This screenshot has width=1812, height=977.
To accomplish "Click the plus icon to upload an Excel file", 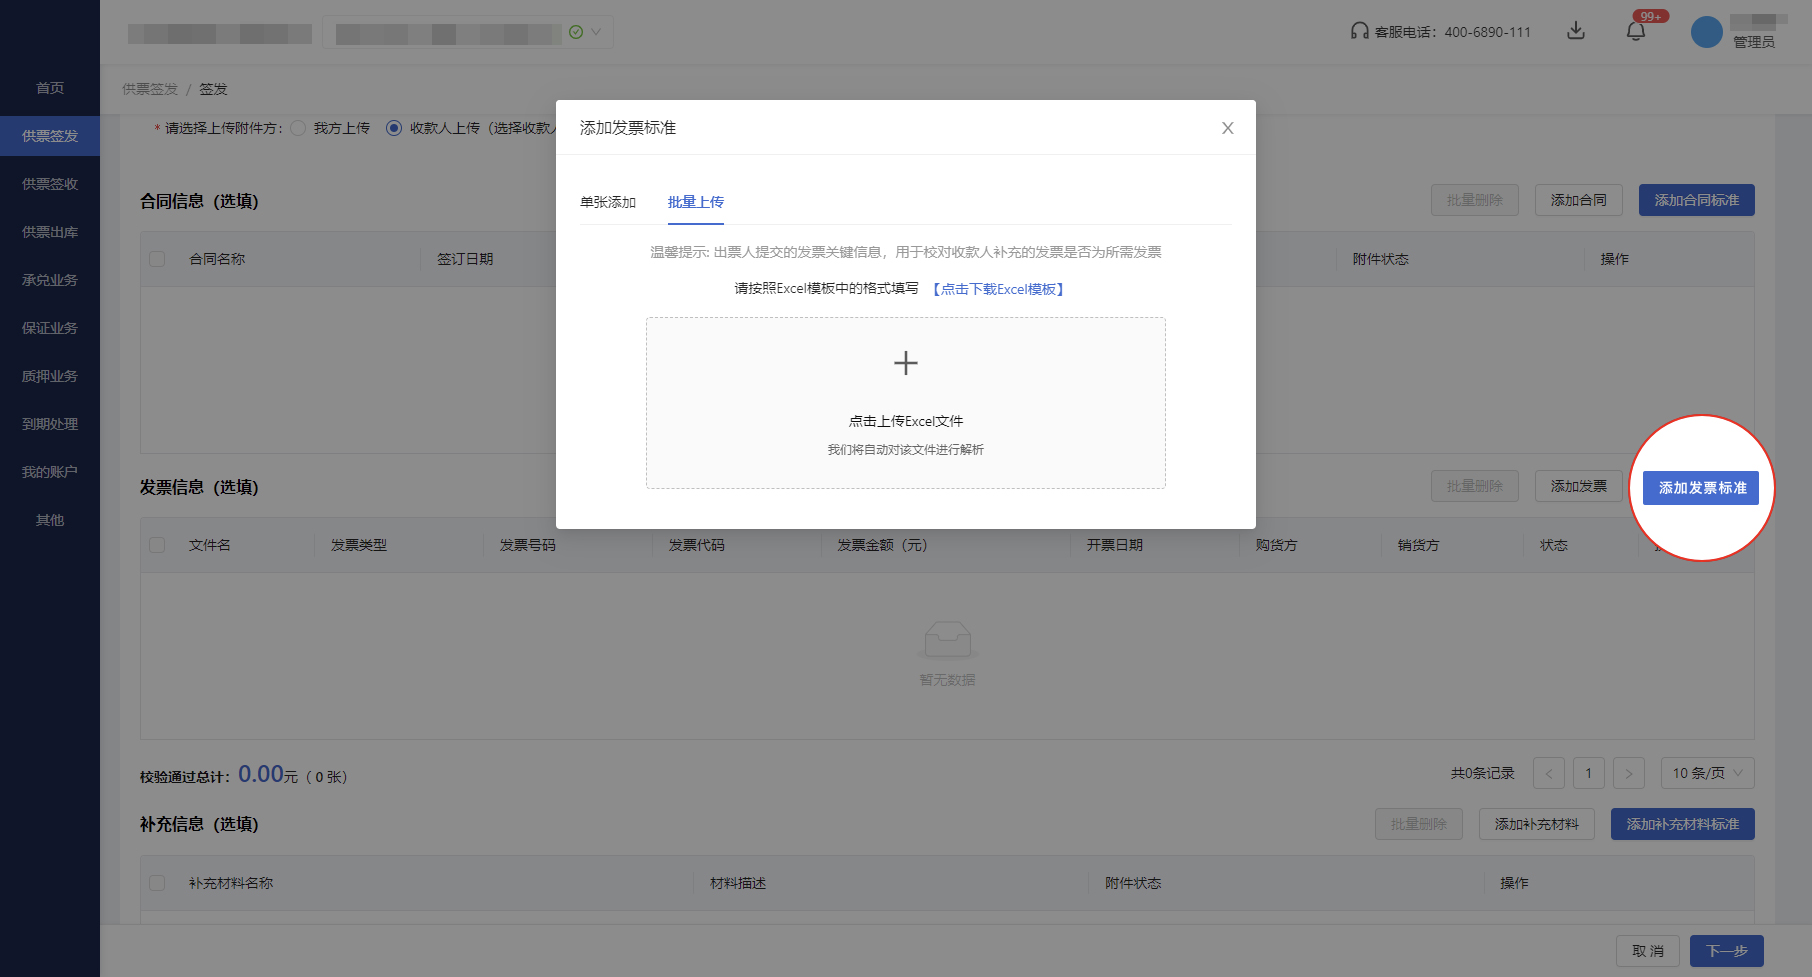I will 905,362.
